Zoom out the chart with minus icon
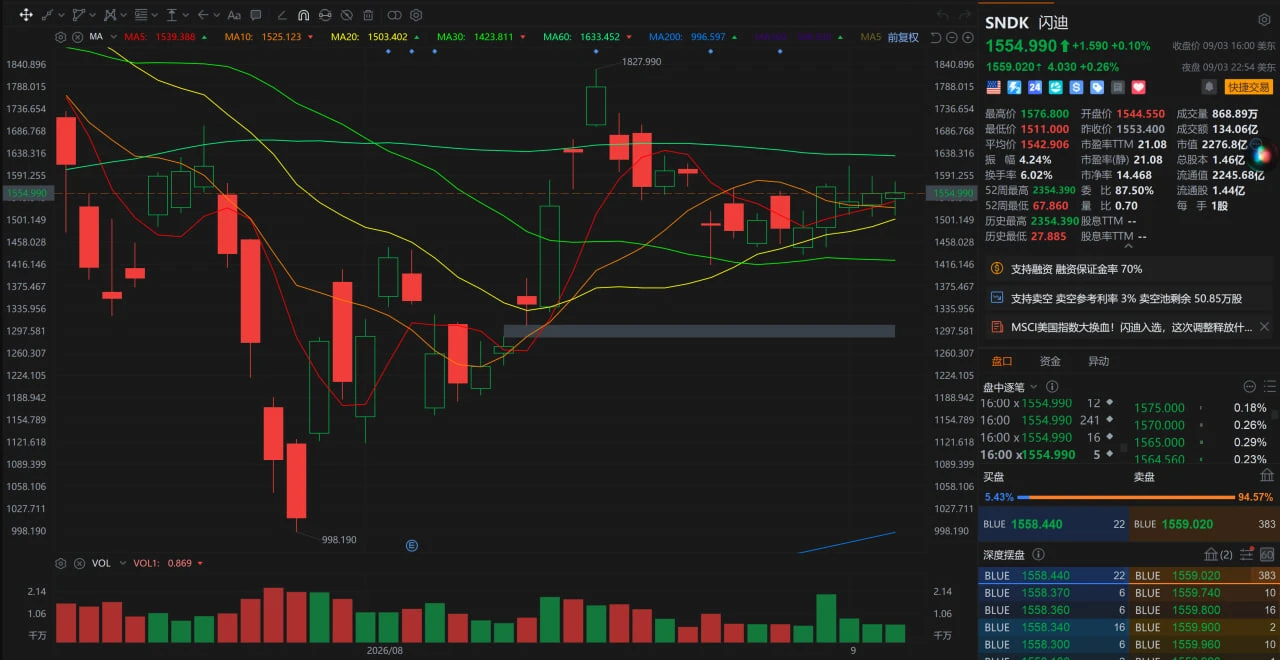 951,37
